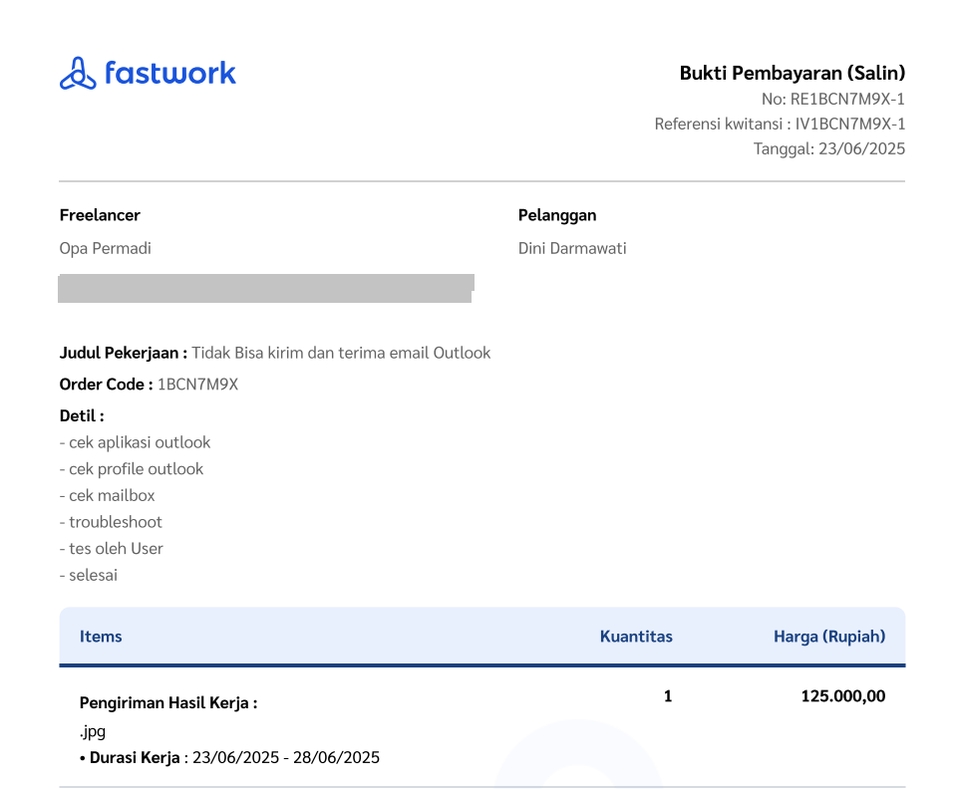Image resolution: width=960 pixels, height=789 pixels.
Task: Click the order code 1BCN7M9X
Action: (198, 384)
